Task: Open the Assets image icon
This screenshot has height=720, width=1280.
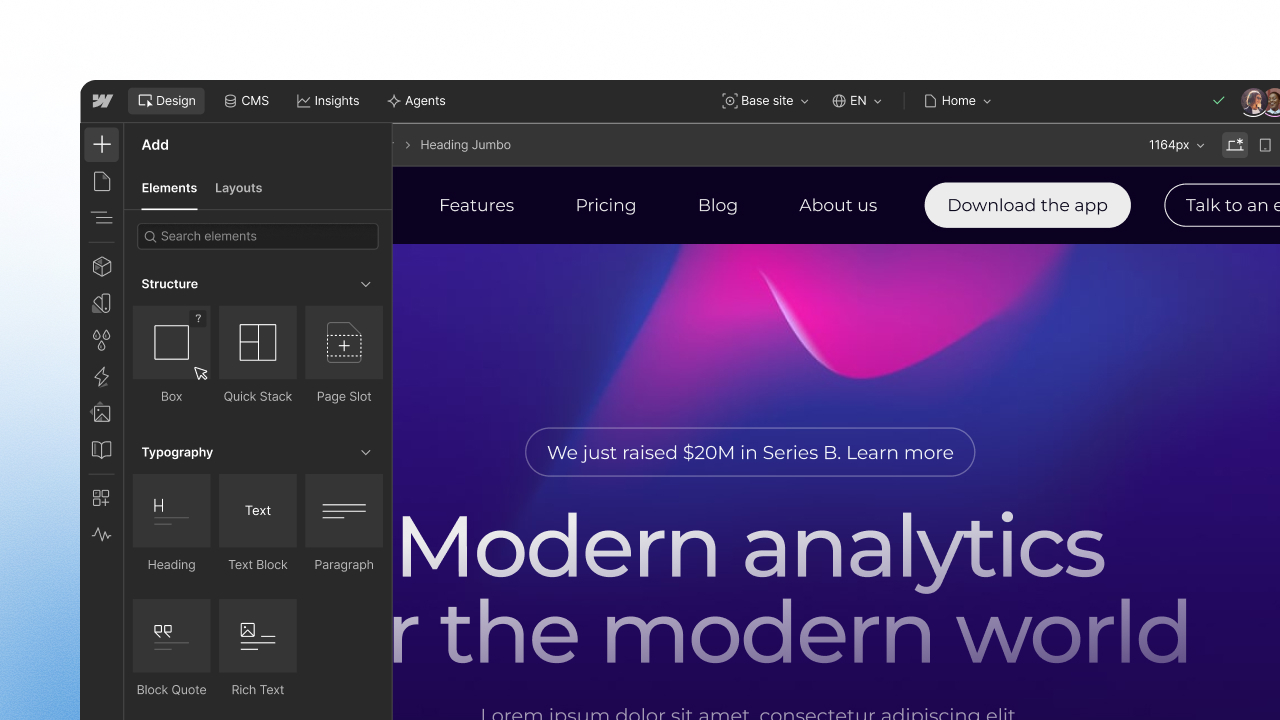Action: coord(102,413)
